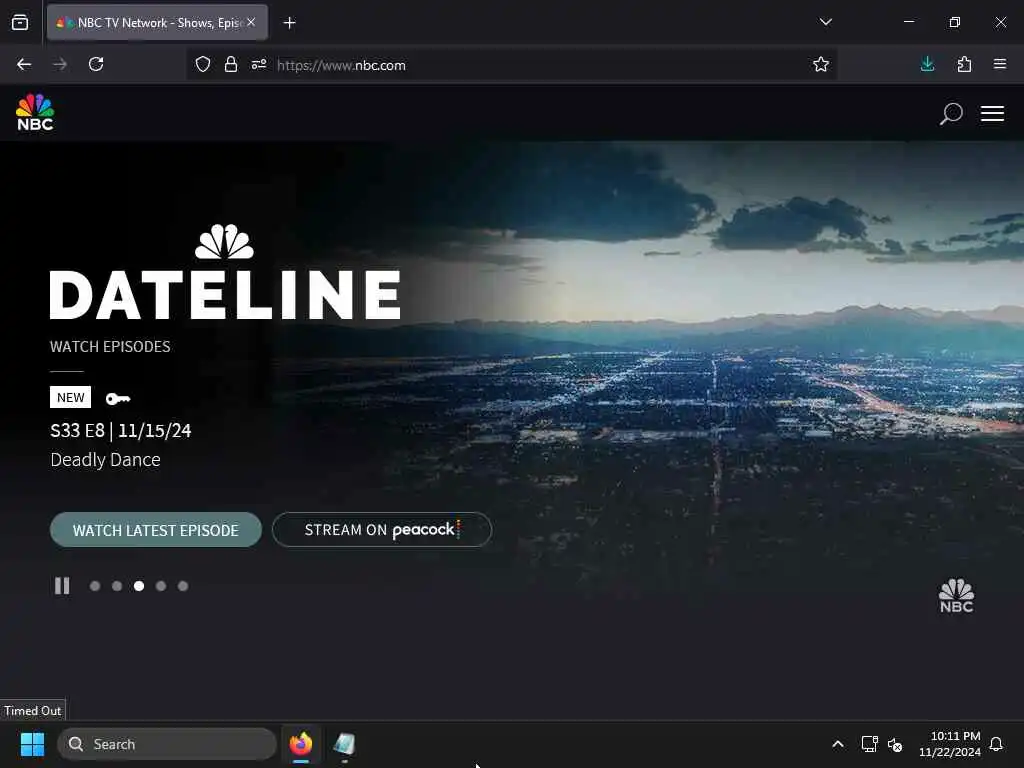Go to the first carousel slide dot
This screenshot has width=1024, height=768.
95,586
